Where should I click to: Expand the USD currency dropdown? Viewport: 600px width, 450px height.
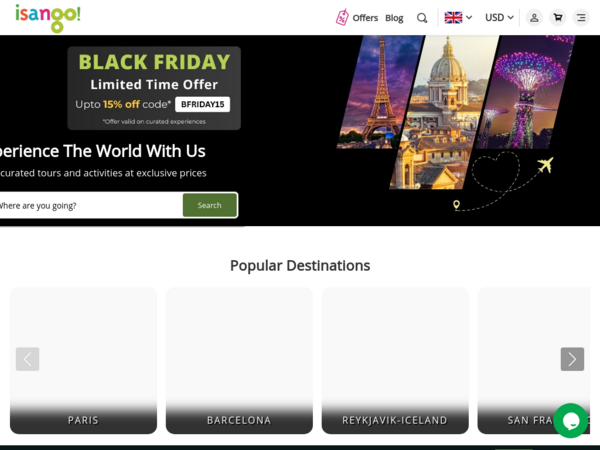click(x=499, y=18)
